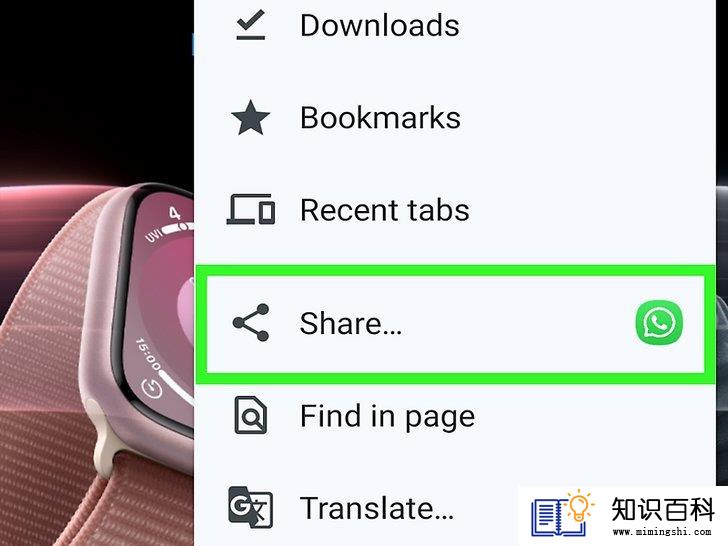Select Recent tabs from the menu
Image resolution: width=728 pixels, height=546 pixels.
pyautogui.click(x=455, y=210)
